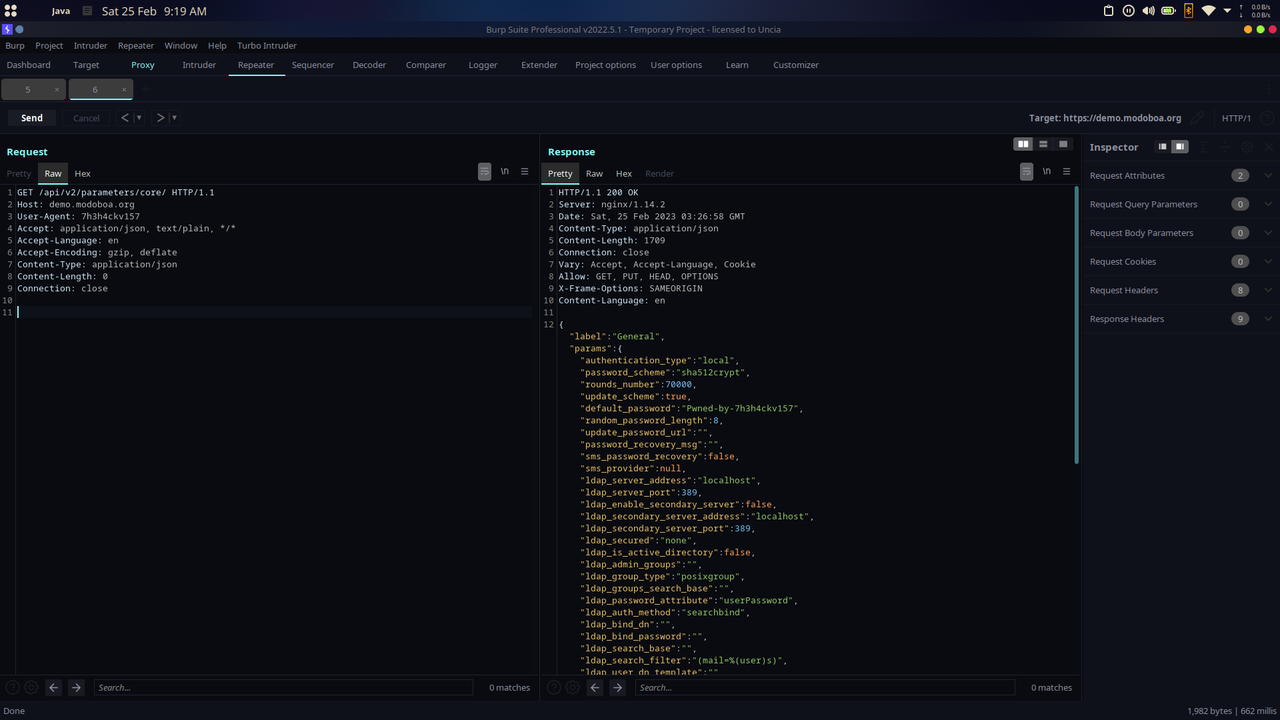Close Repeater tab 5

[x=57, y=90]
